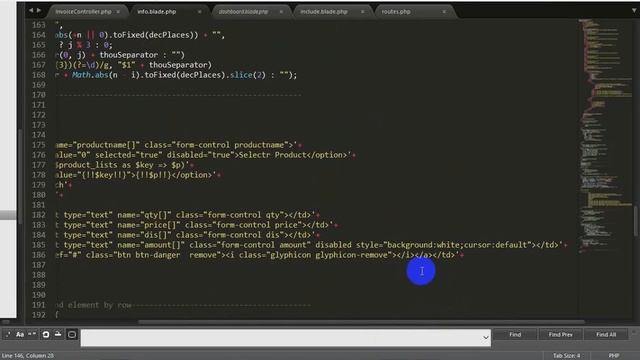This screenshot has width=640, height=360.
Task: Close the routes.php tab
Action: pyautogui.click(x=444, y=12)
